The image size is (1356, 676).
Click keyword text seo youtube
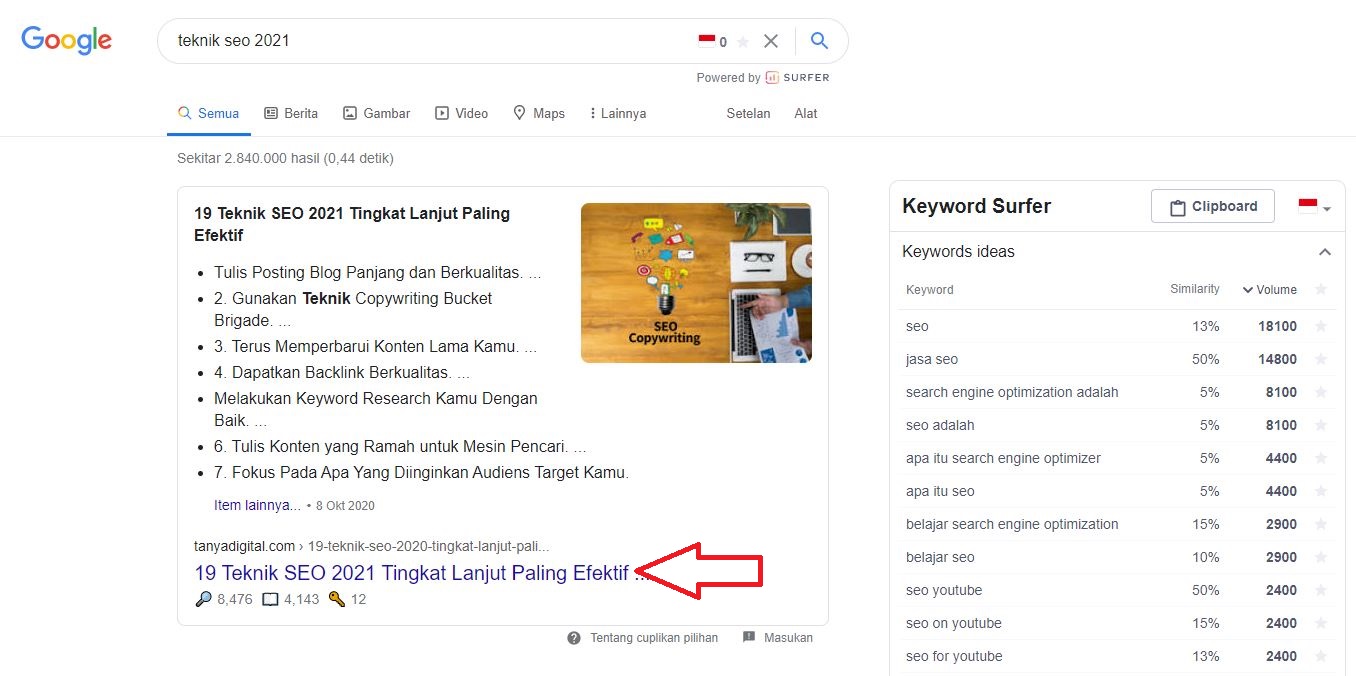click(x=944, y=590)
